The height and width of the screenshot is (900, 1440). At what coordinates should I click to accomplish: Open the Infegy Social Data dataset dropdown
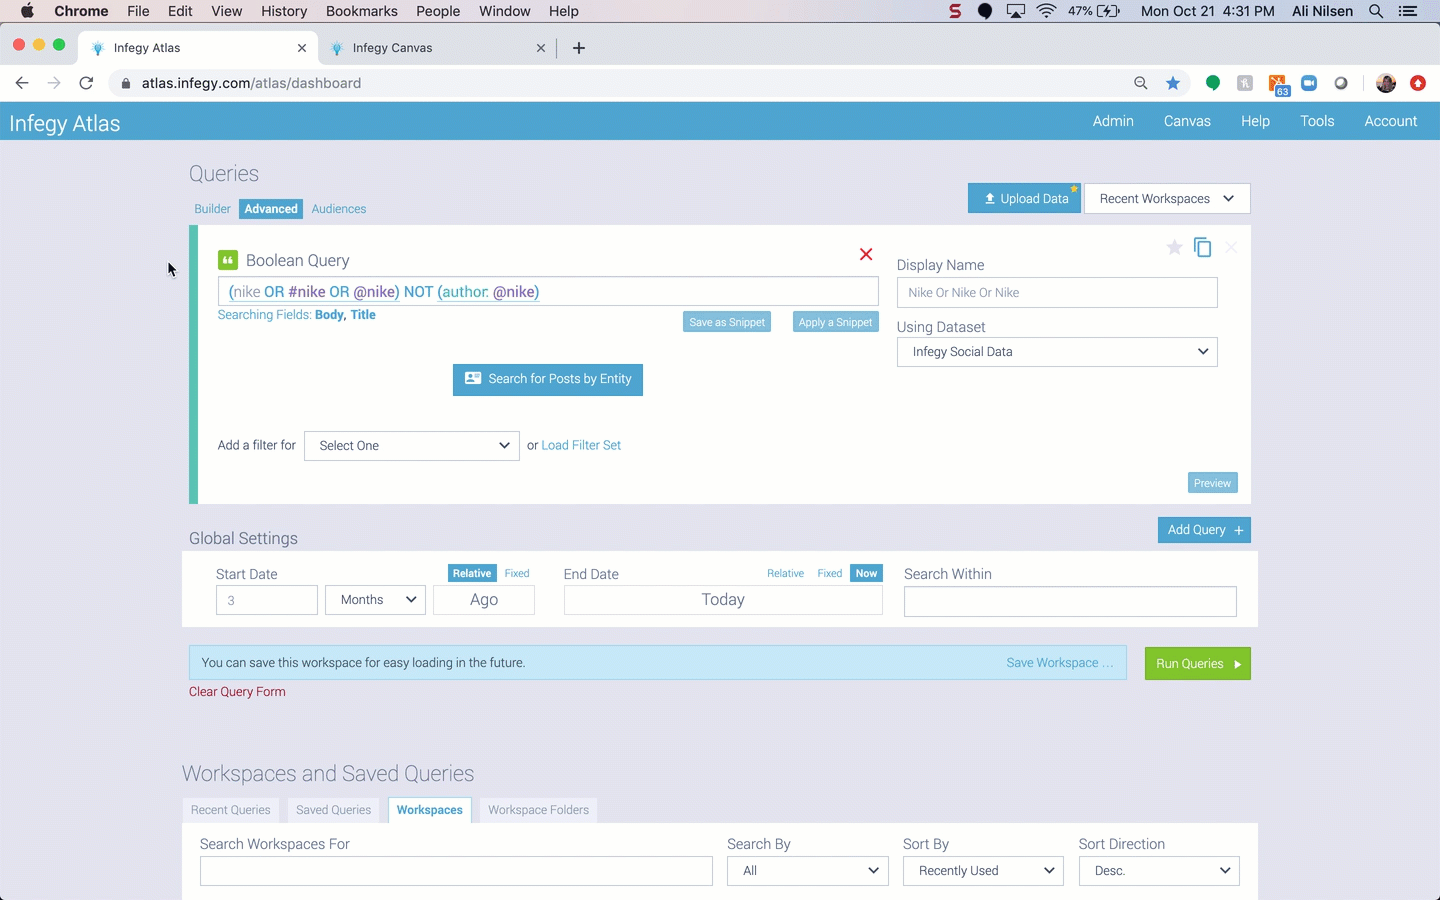[x=1056, y=352]
